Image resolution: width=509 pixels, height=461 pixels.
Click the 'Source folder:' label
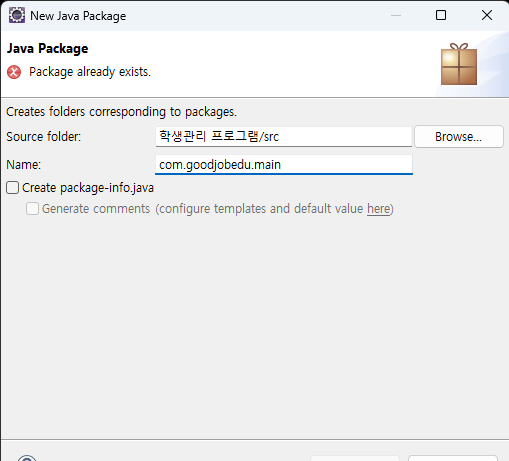coord(44,137)
